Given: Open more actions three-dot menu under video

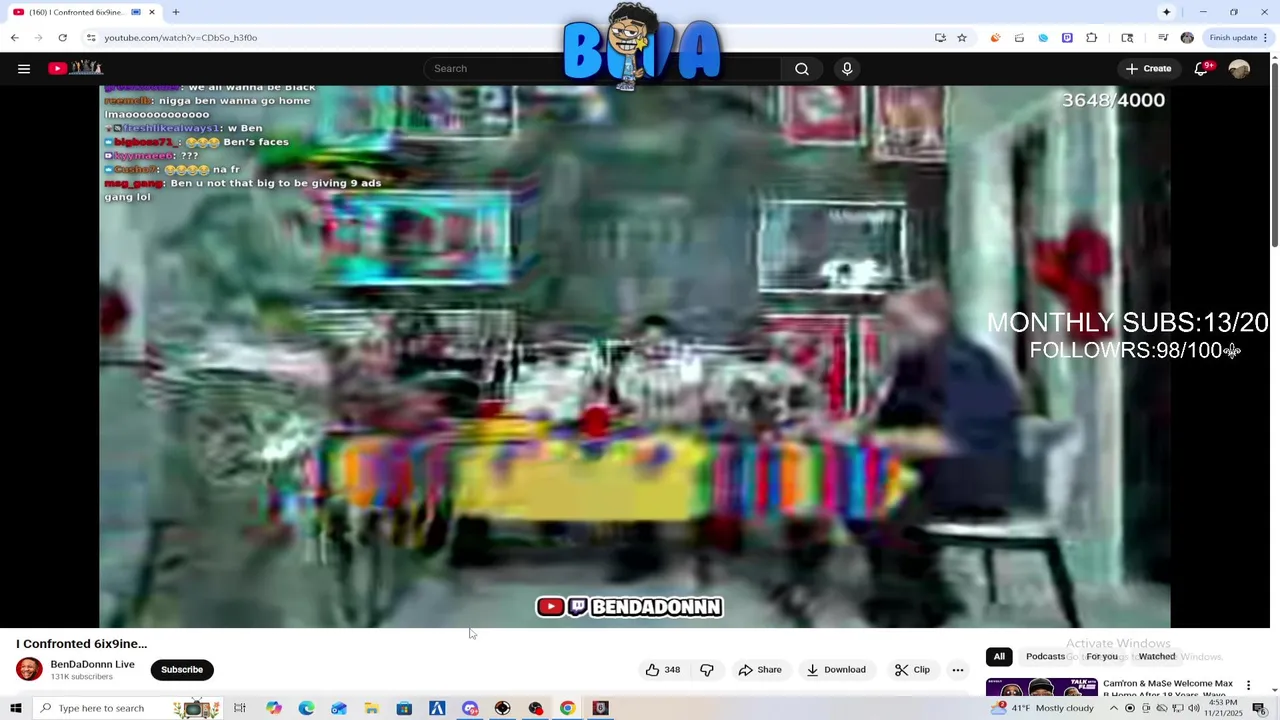Looking at the screenshot, I should pos(958,670).
